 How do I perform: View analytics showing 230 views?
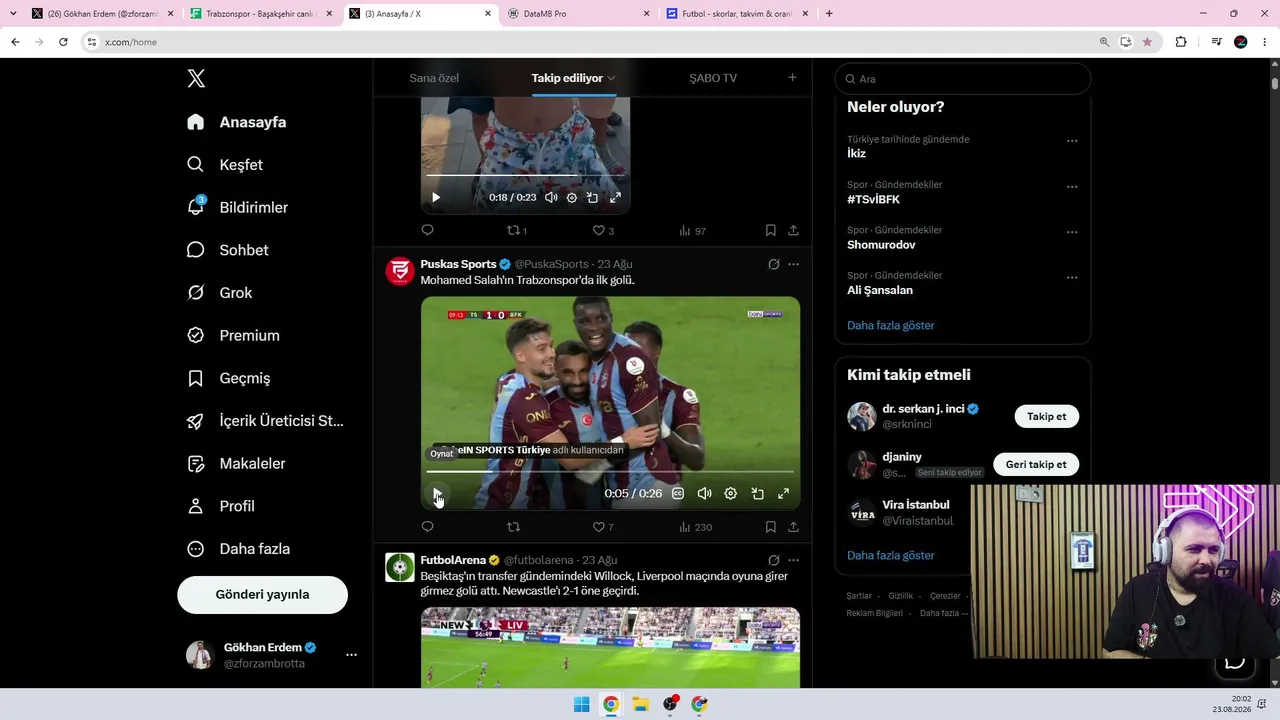tap(695, 527)
